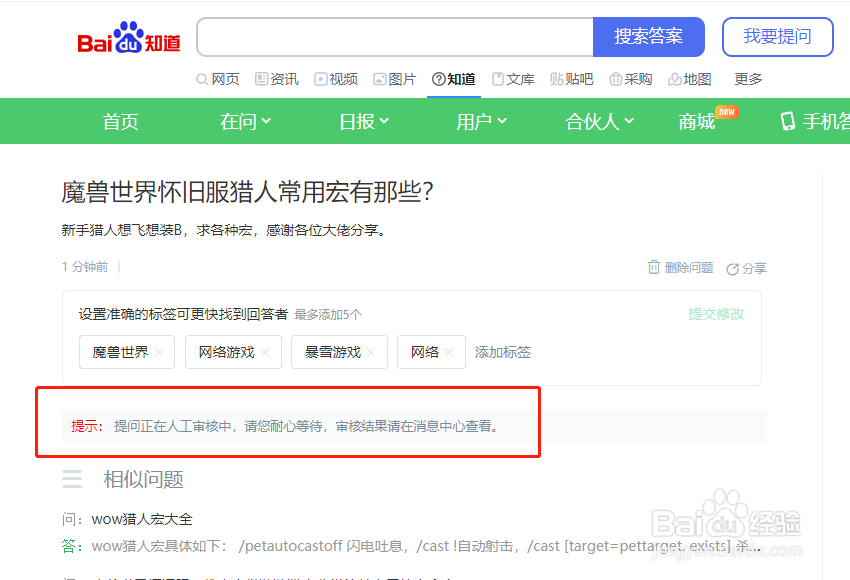Screen dimensions: 850x580
Task: Select the 视频 video search icon
Action: [322, 79]
